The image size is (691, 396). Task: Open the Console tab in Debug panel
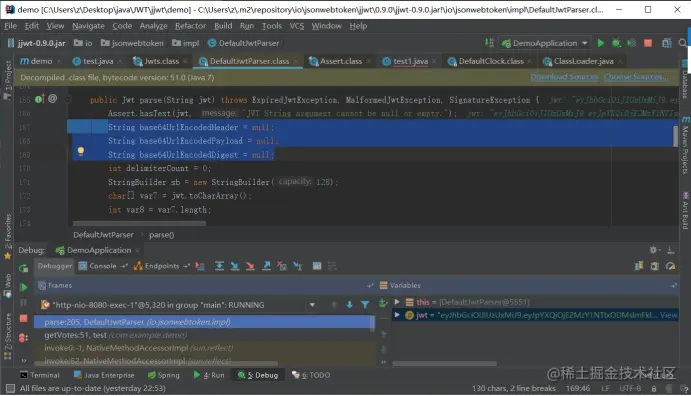[x=103, y=266]
